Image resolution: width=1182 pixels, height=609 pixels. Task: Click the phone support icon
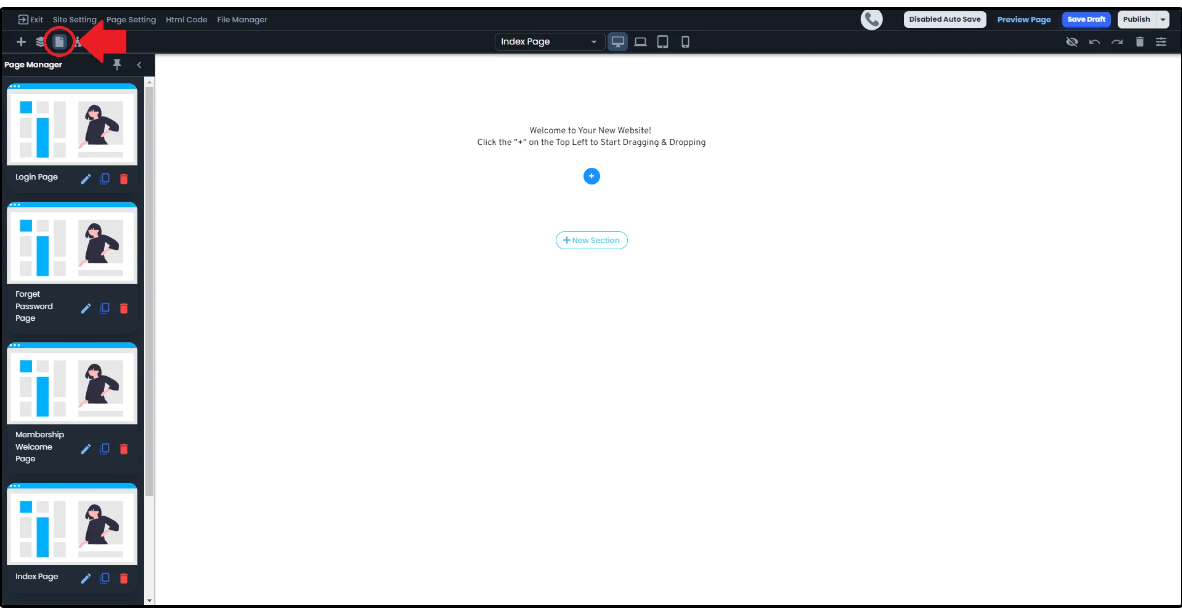872,19
